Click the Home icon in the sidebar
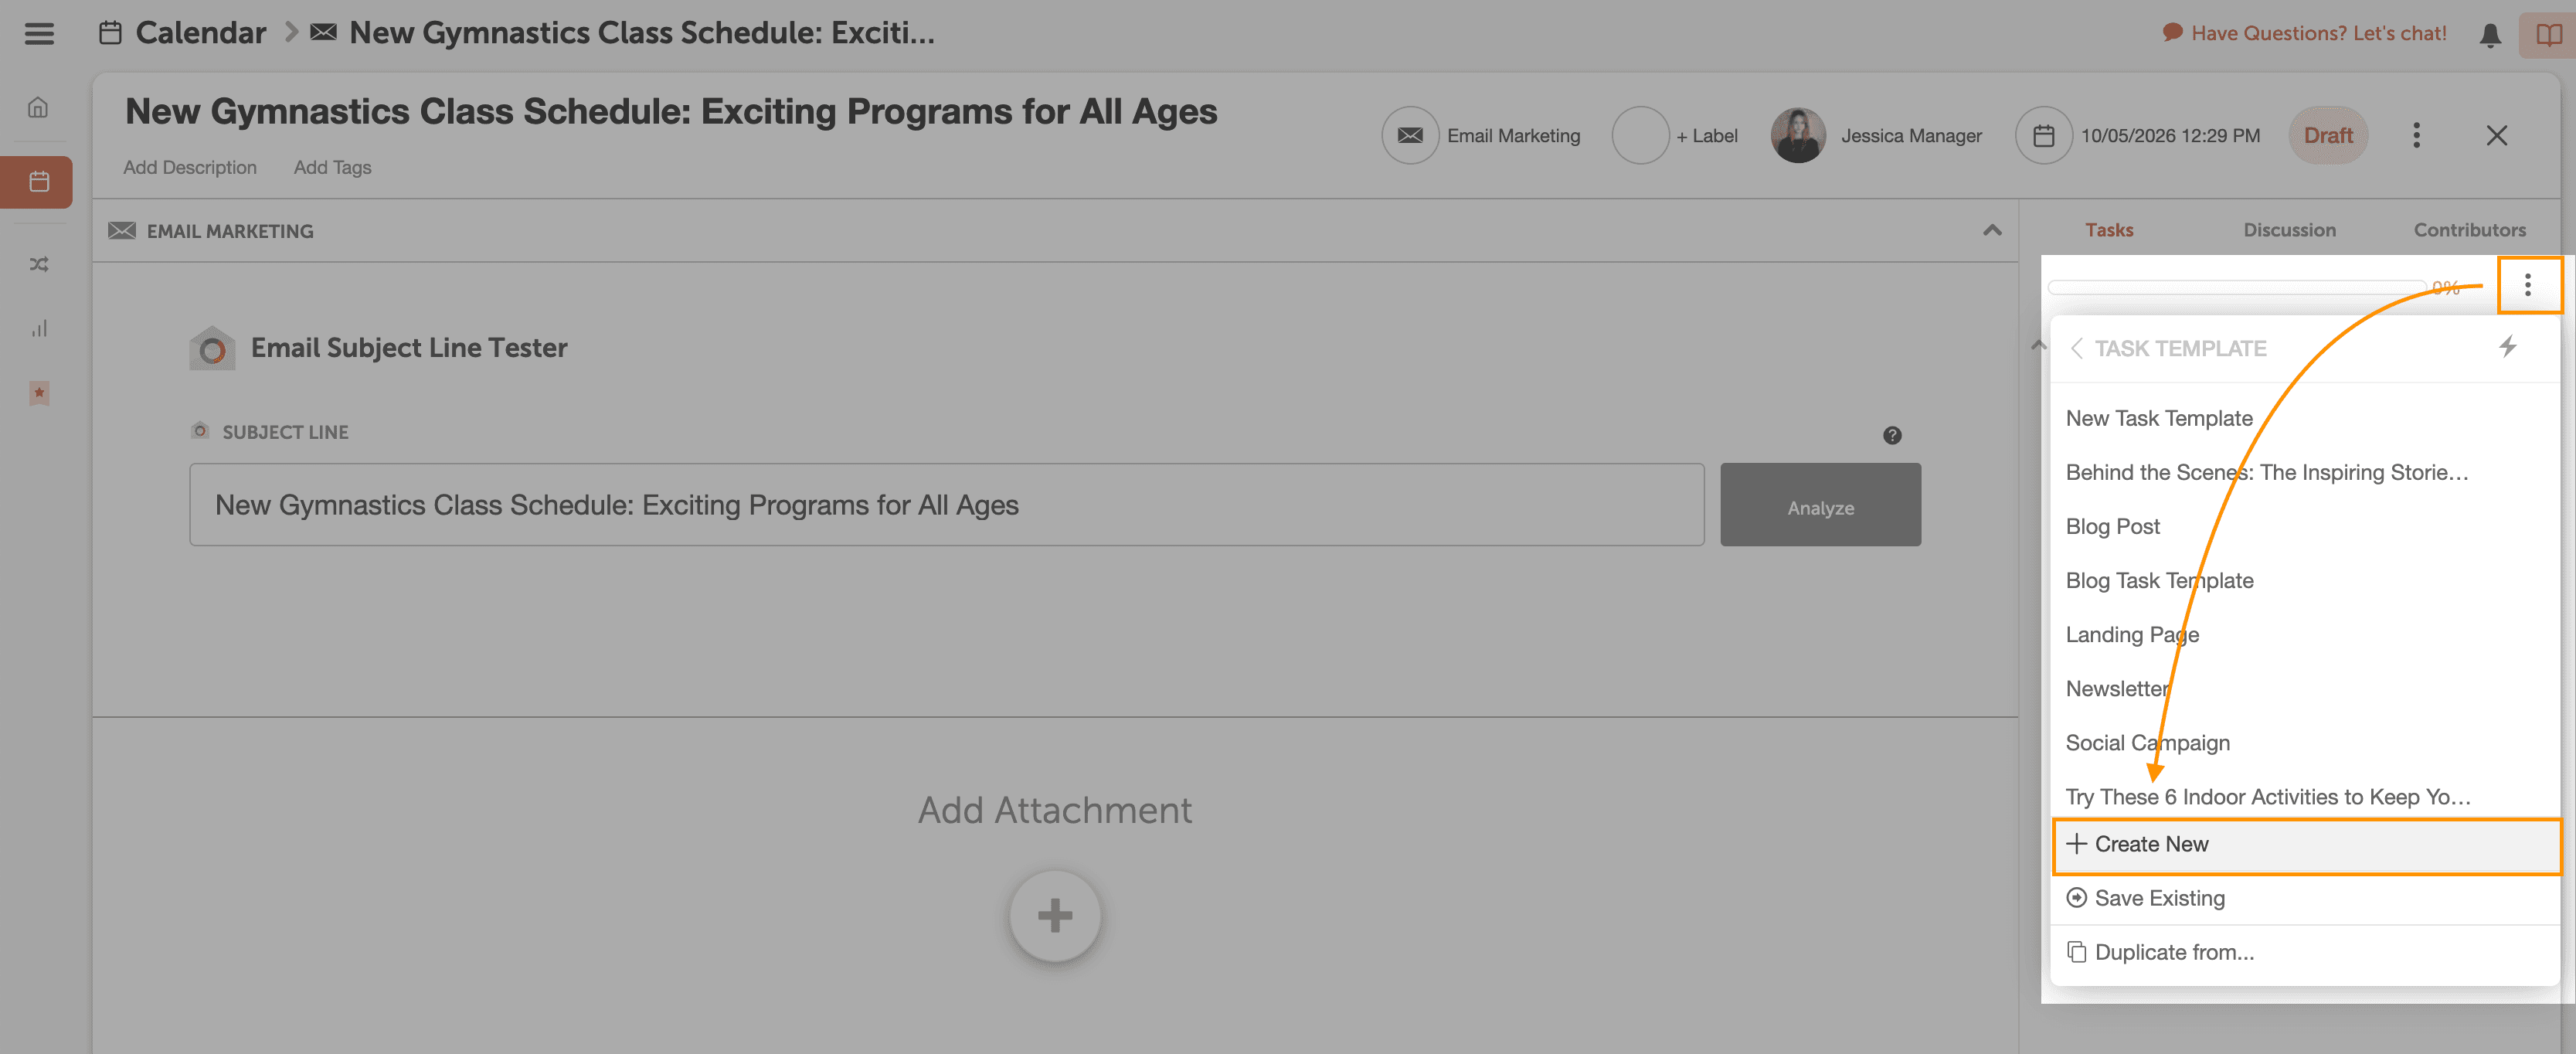 (38, 107)
